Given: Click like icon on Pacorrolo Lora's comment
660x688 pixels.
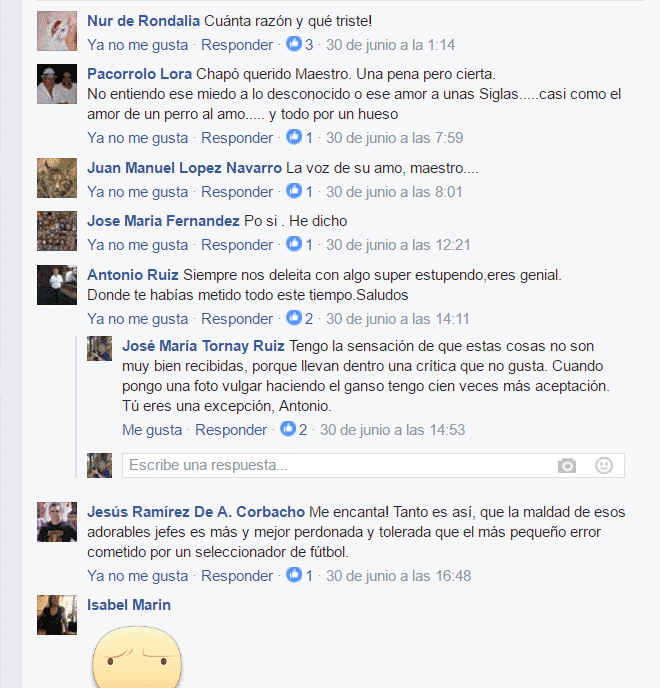Looking at the screenshot, I should 294,137.
